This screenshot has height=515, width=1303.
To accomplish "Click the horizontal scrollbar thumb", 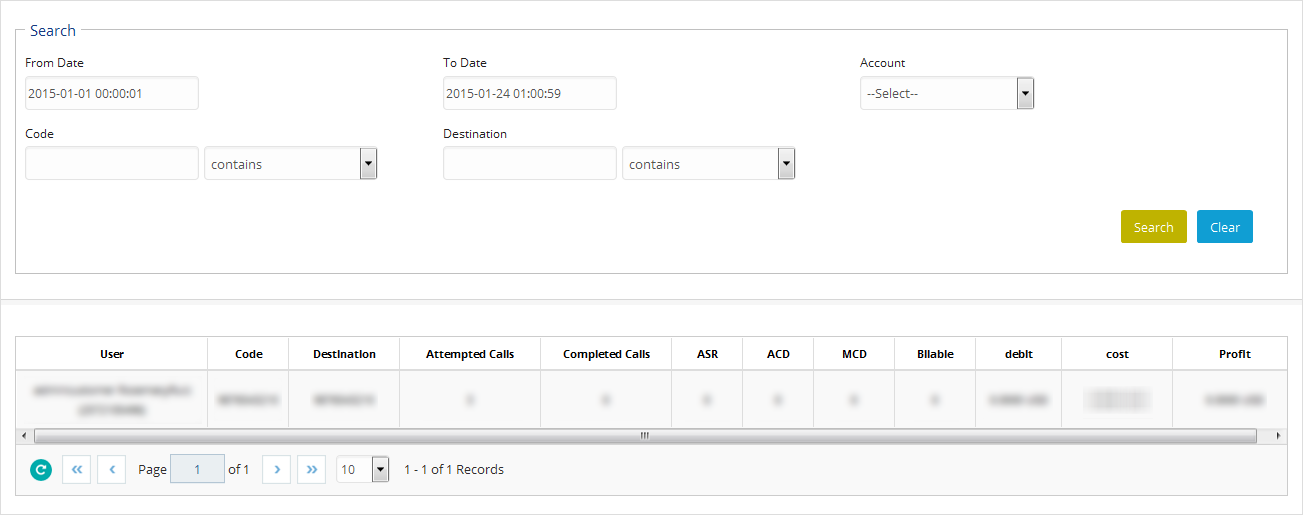I will (645, 436).
